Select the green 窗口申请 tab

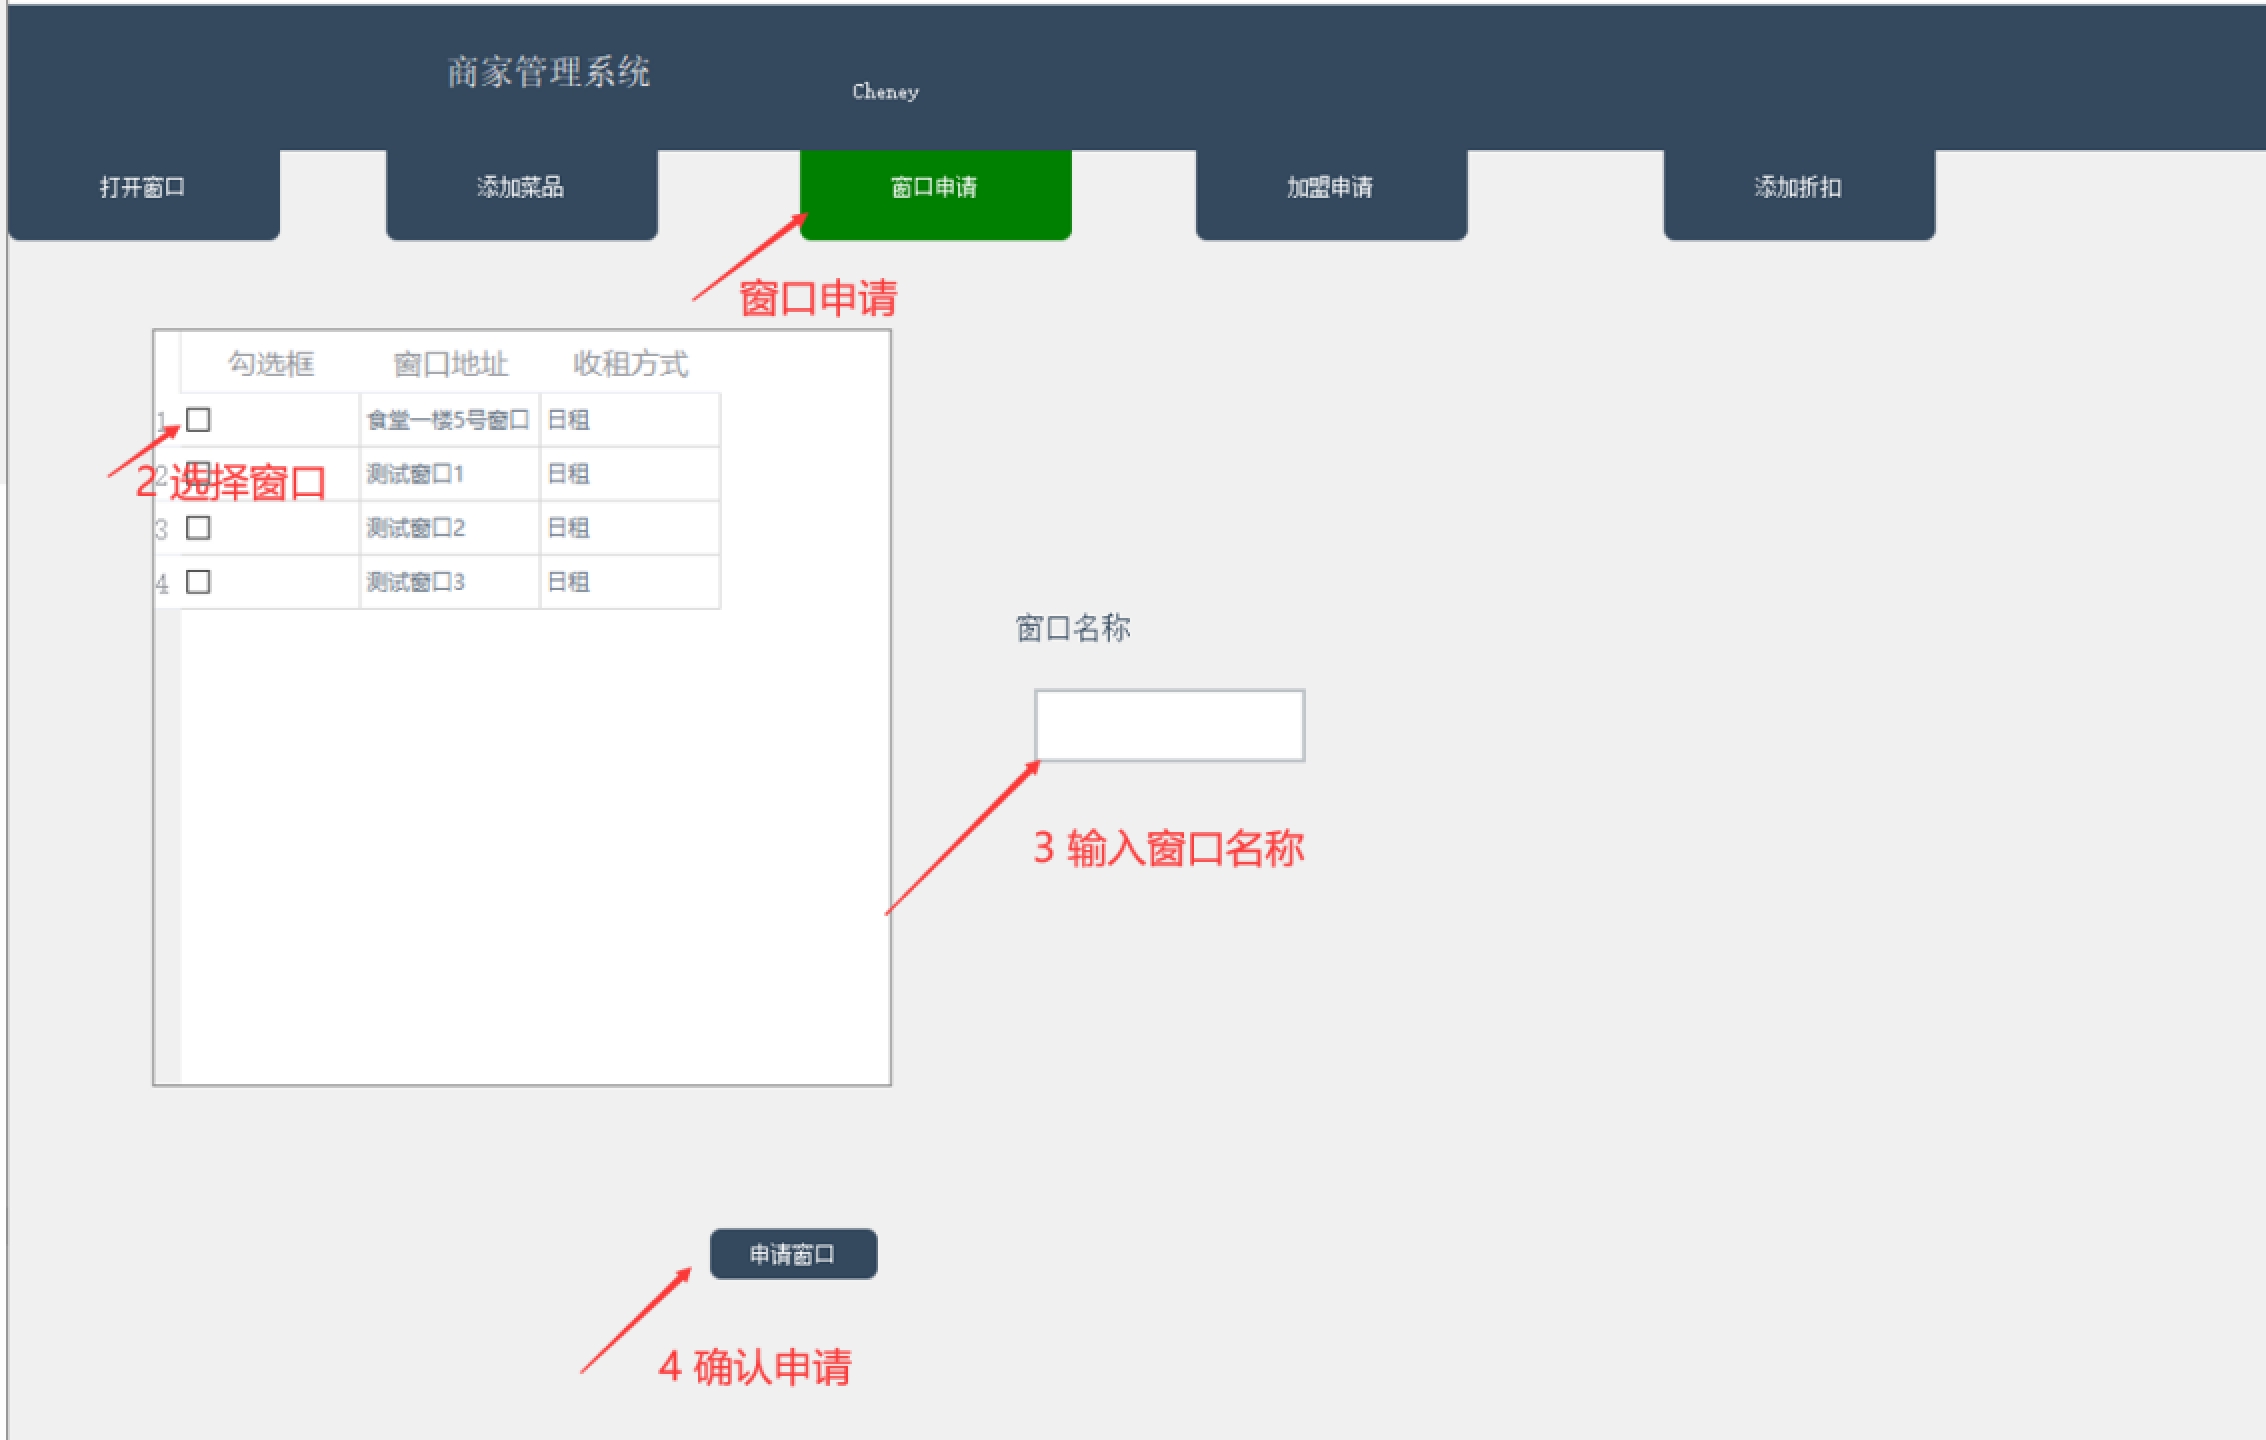pos(935,188)
